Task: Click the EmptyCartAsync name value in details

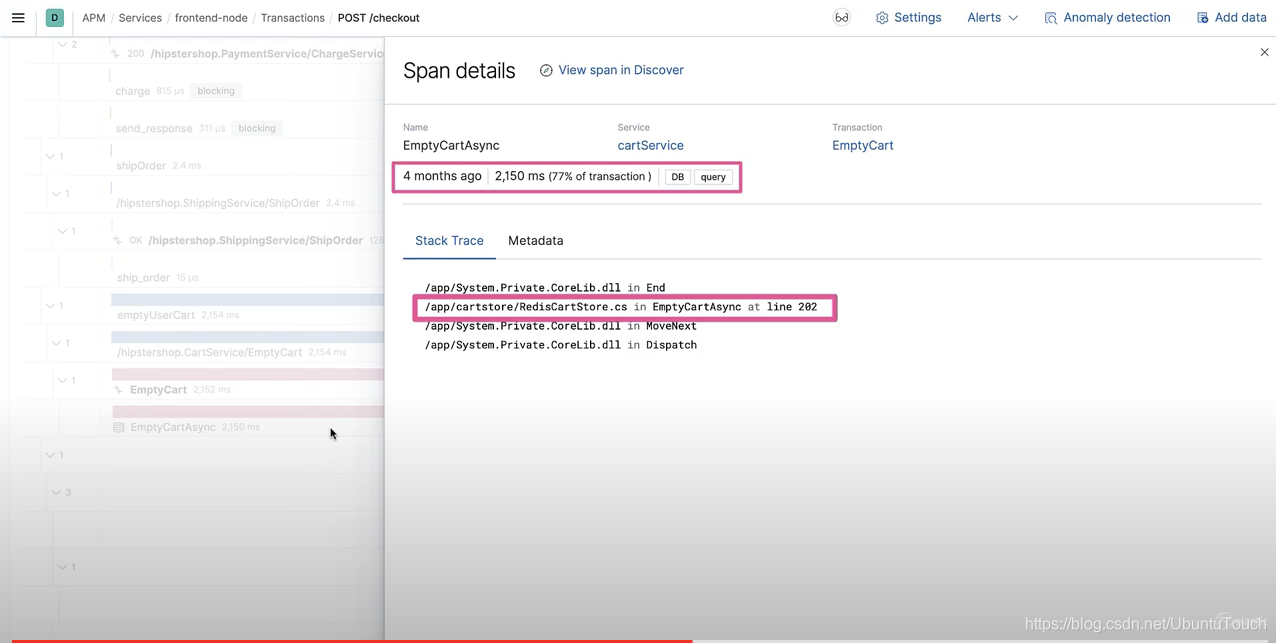Action: pos(451,146)
